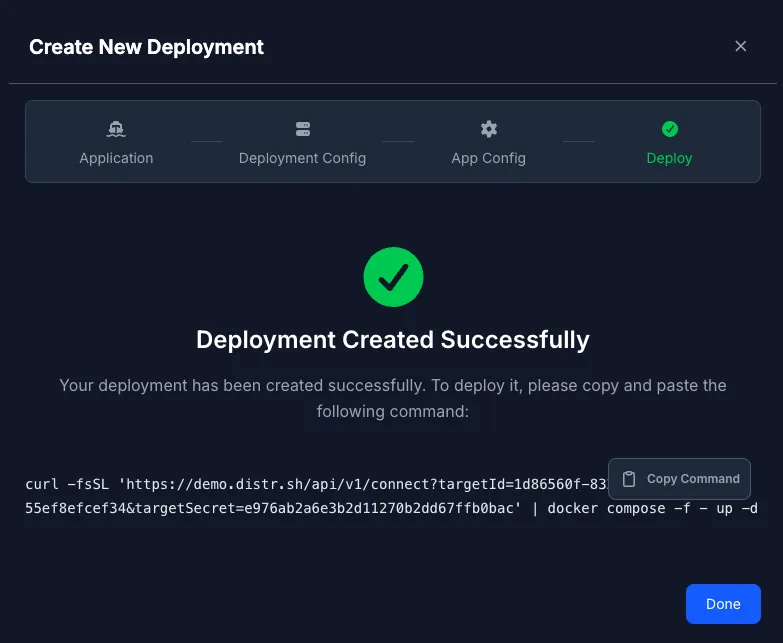783x643 pixels.
Task: Go to the App Config step label
Action: (x=488, y=158)
